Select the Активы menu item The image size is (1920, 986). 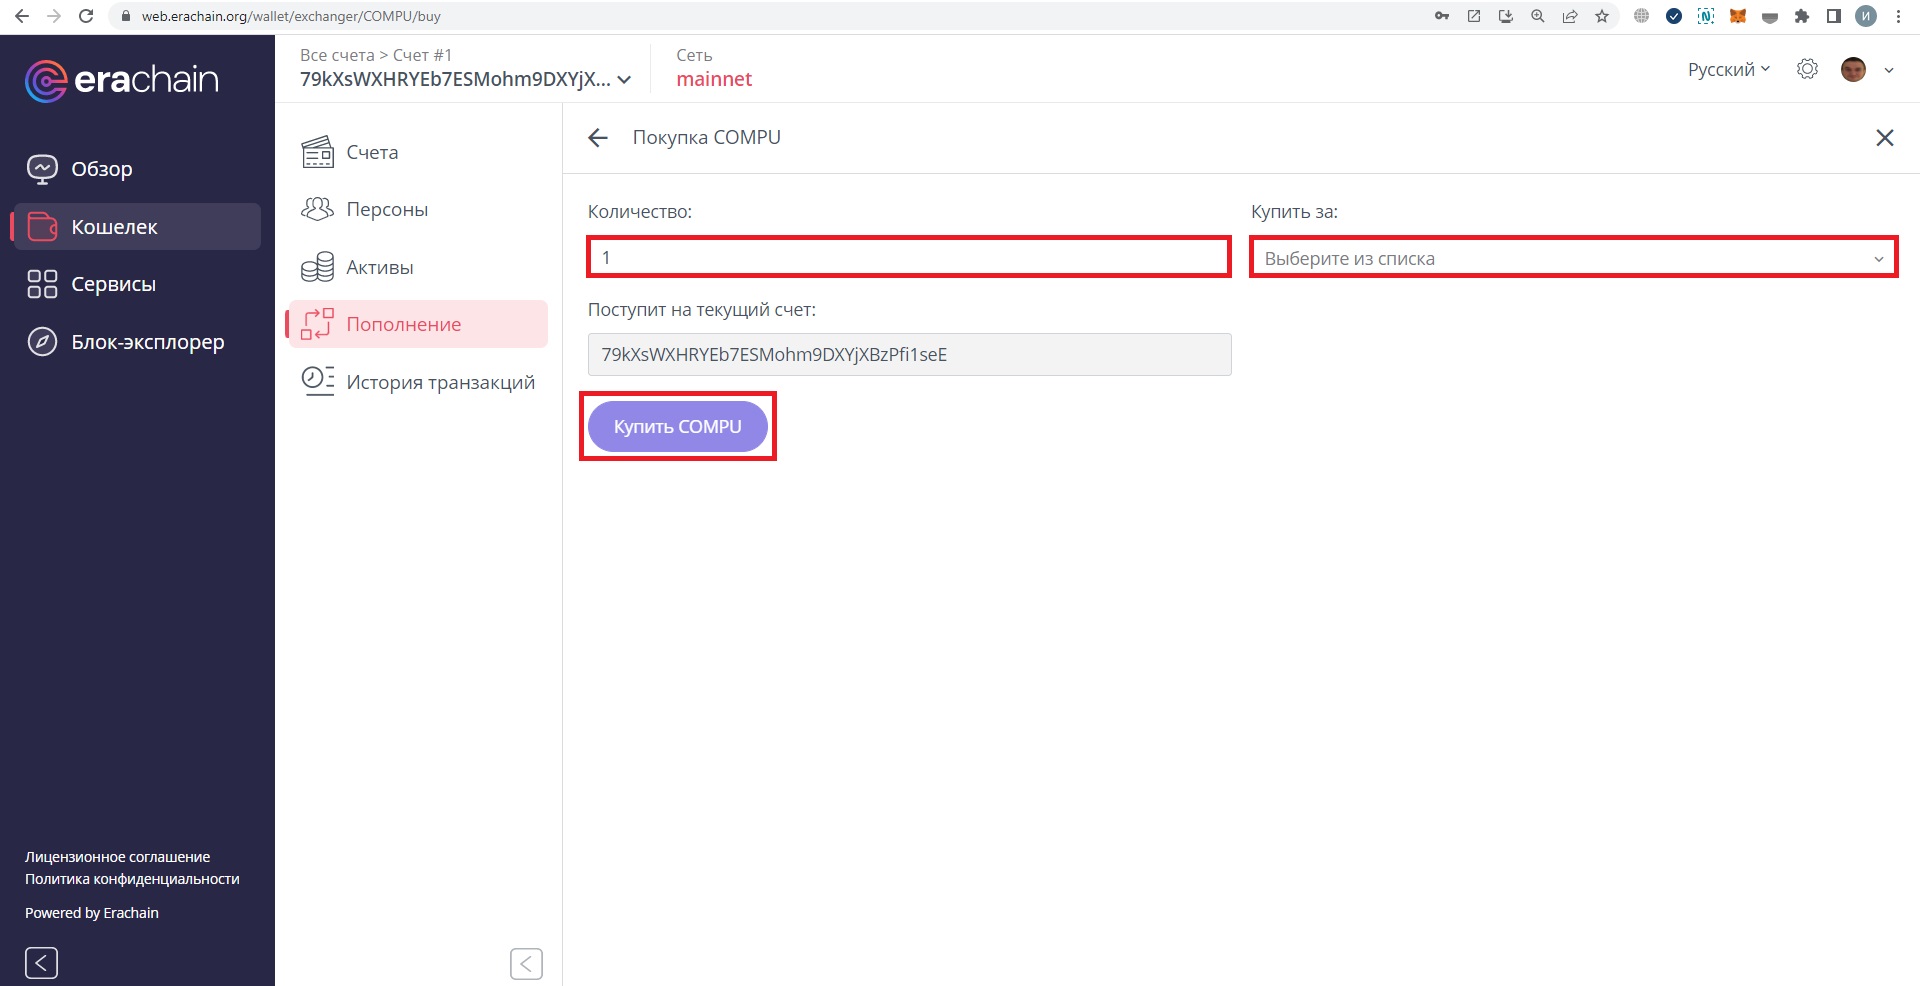tap(379, 267)
